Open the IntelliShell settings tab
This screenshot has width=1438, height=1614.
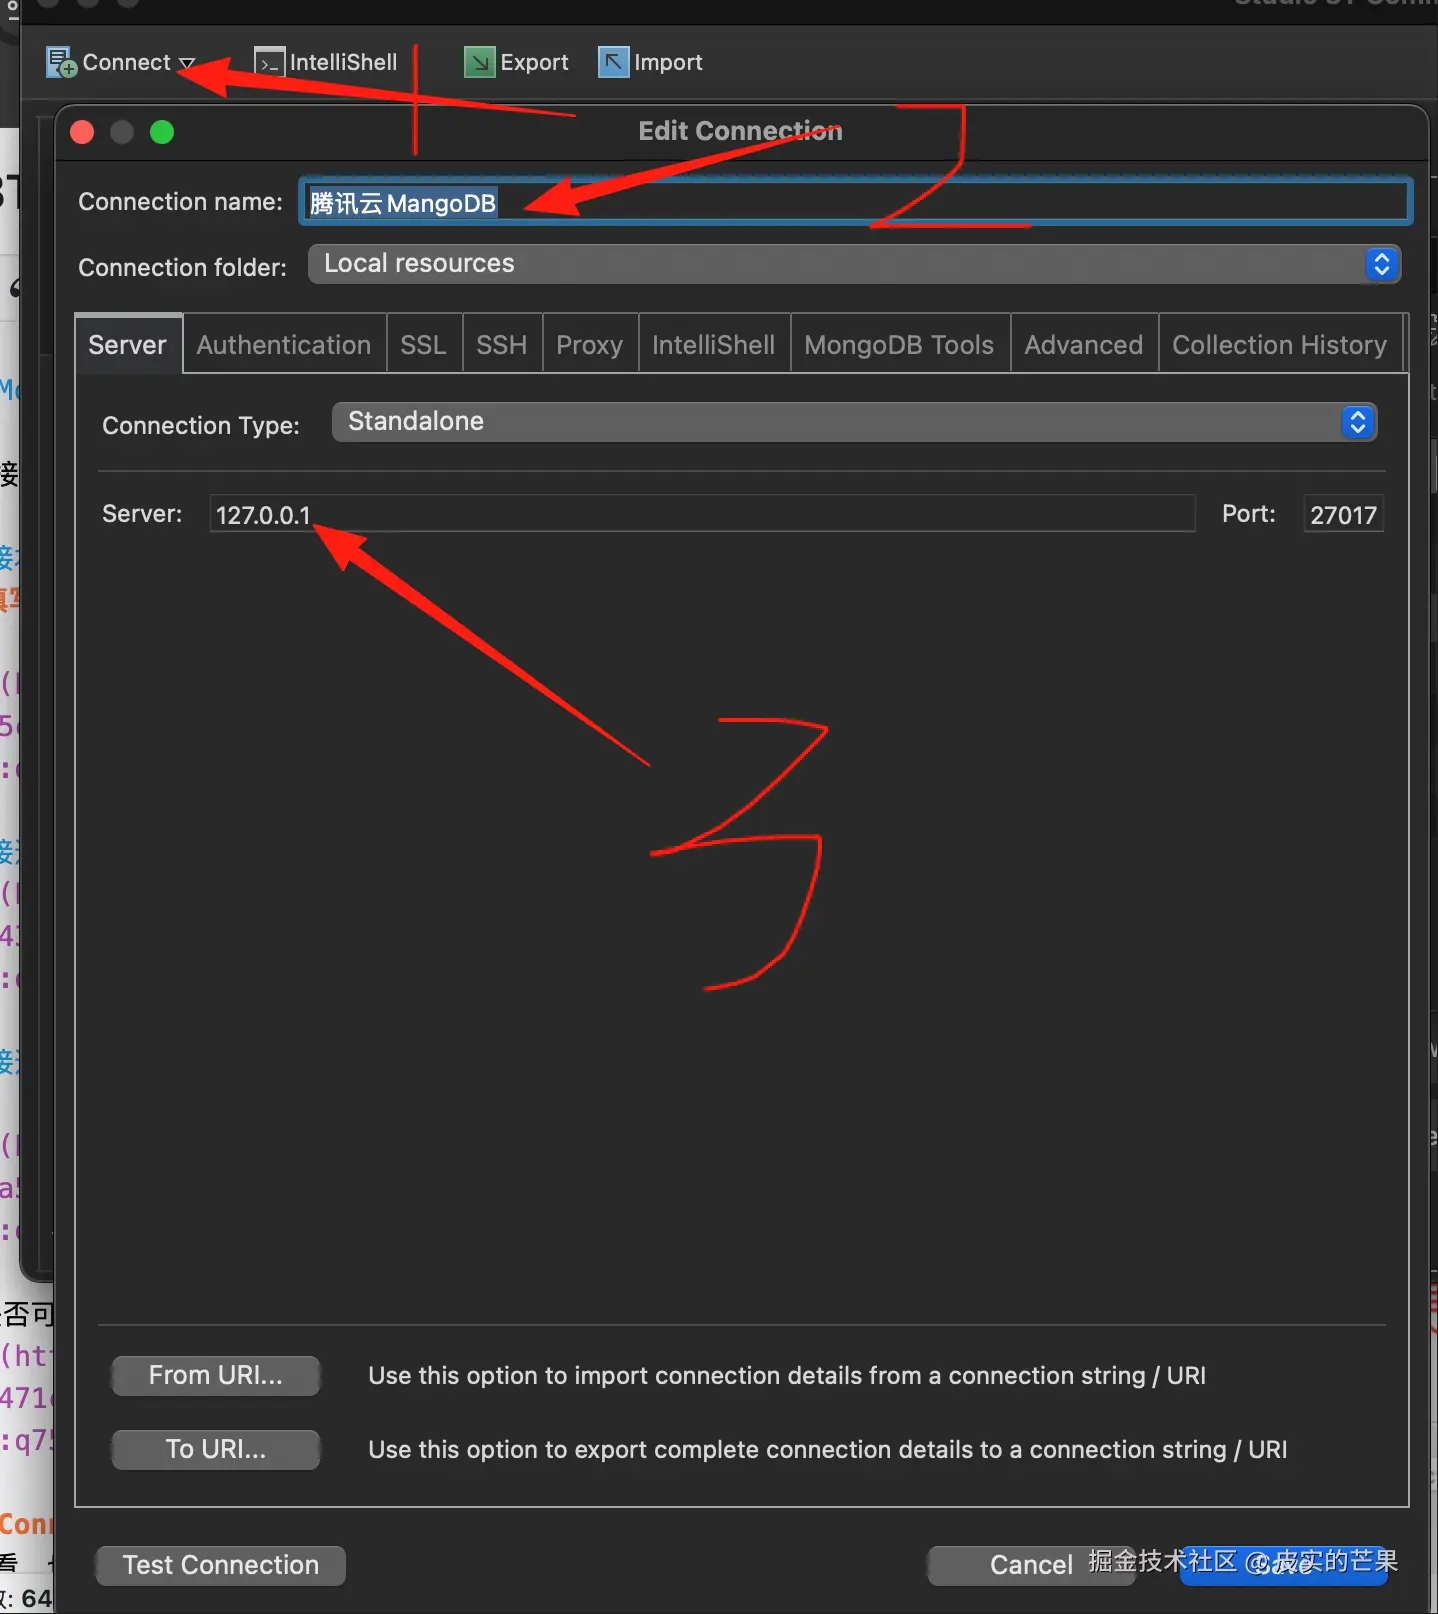tap(714, 345)
